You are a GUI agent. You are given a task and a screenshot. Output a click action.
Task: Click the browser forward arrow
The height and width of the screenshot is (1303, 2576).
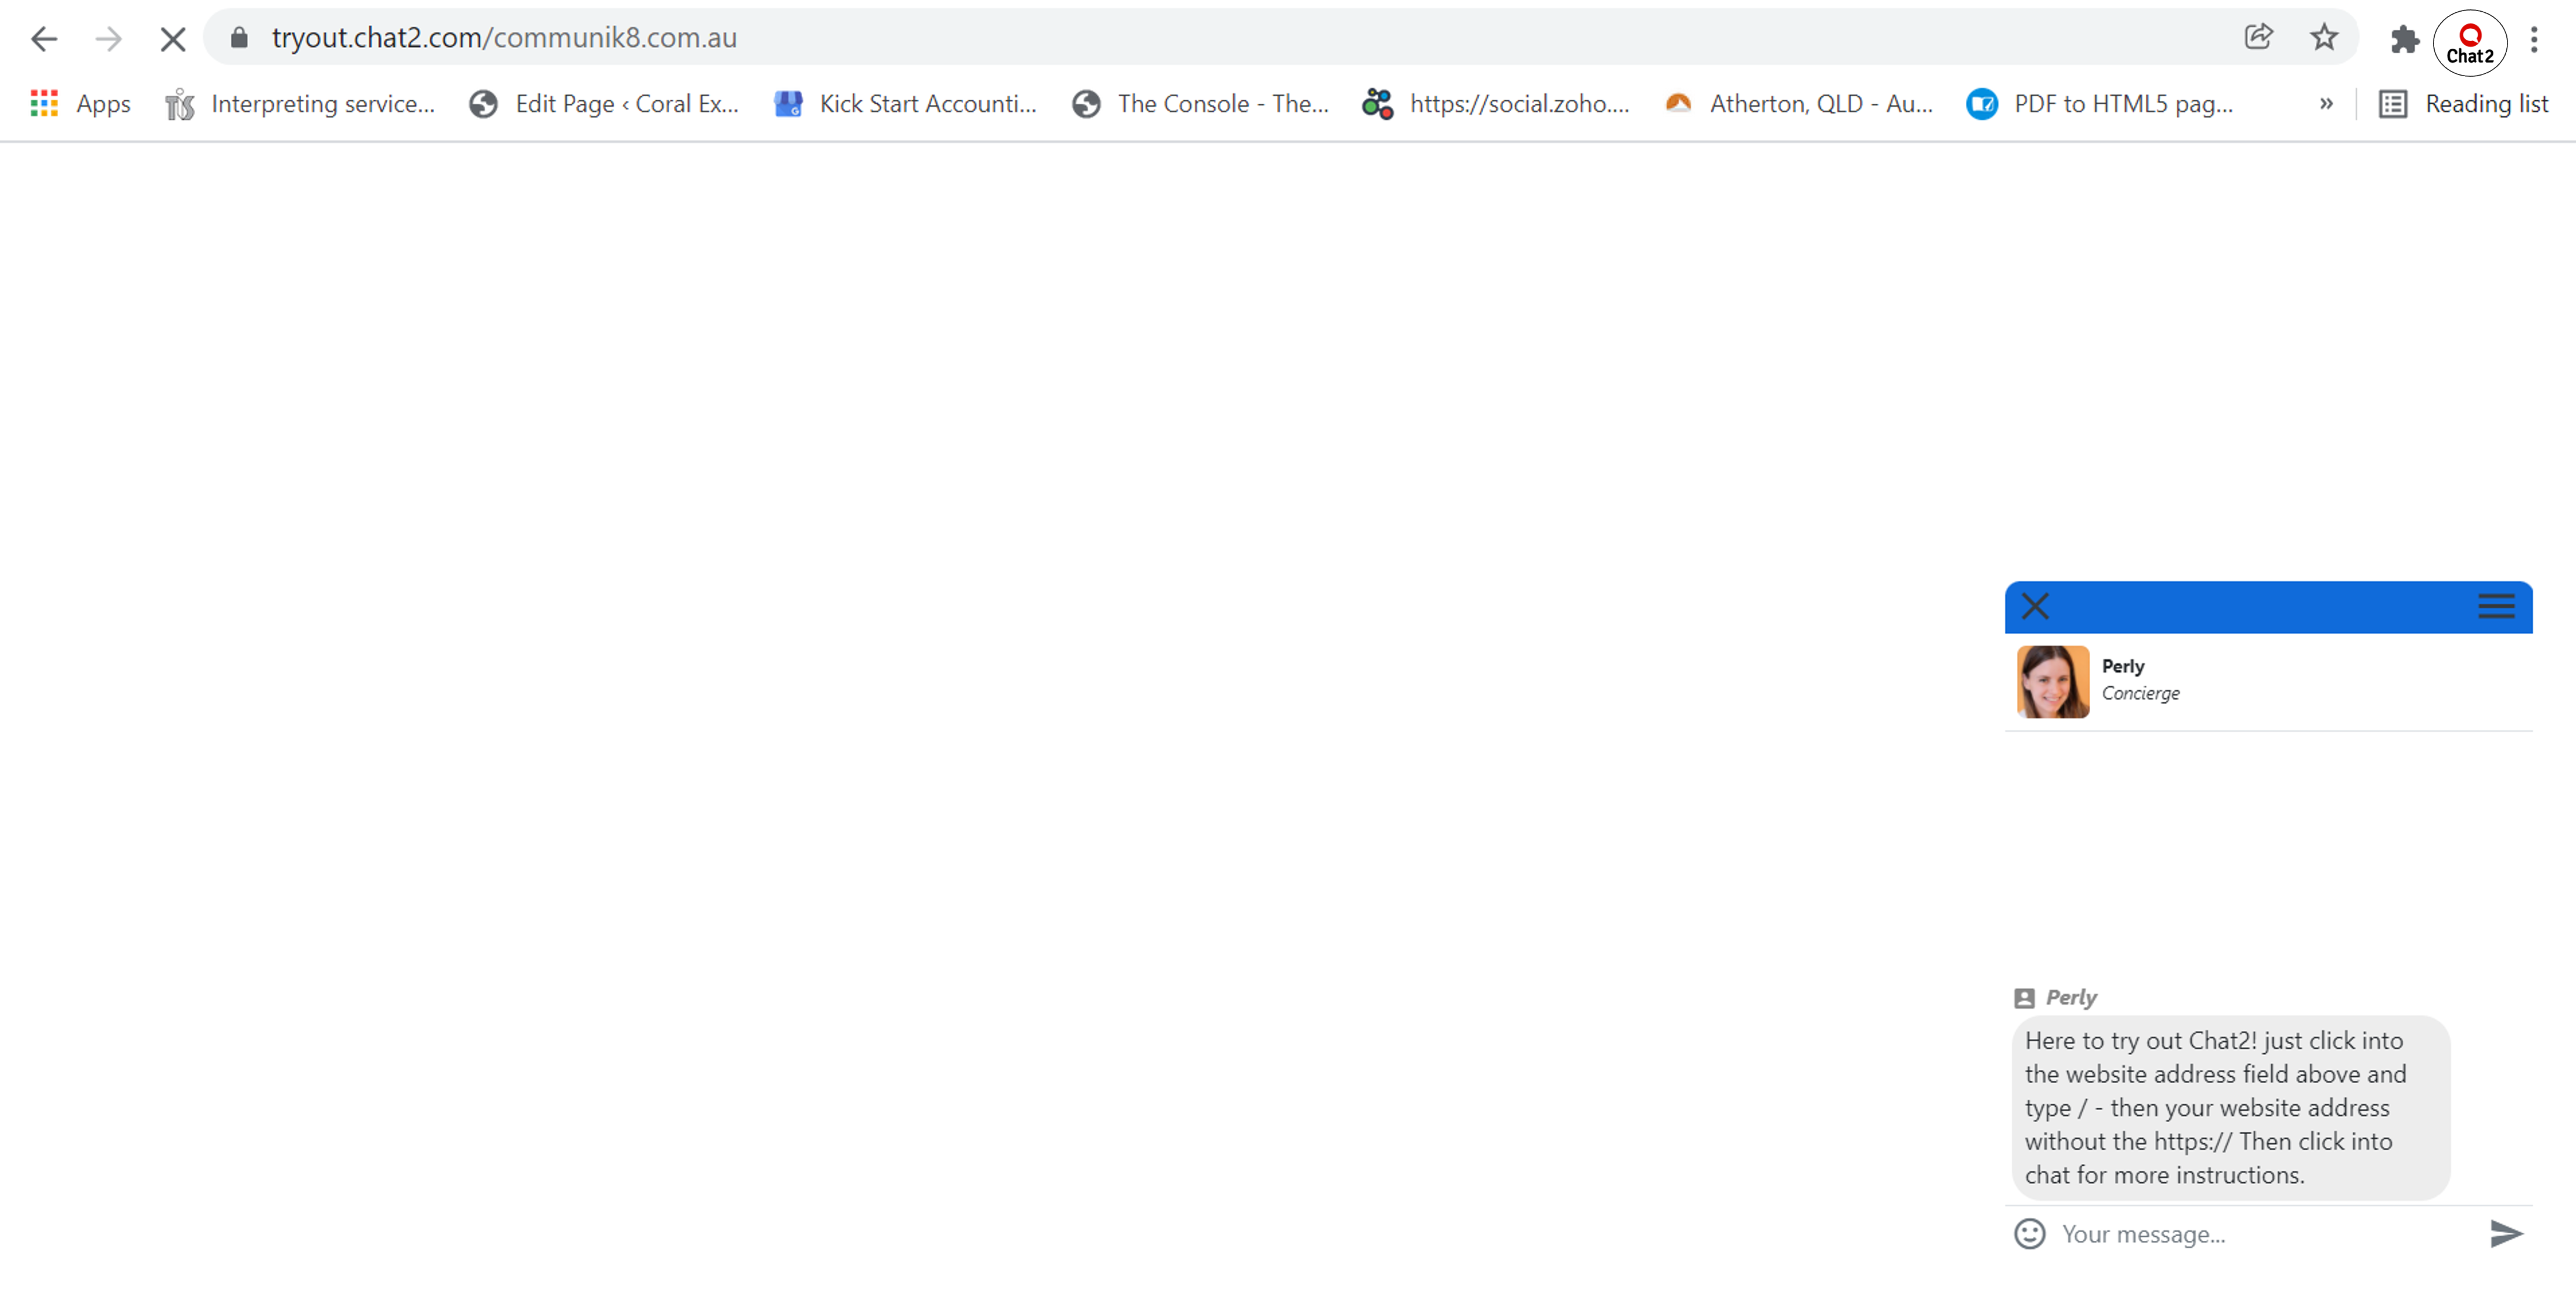pos(108,39)
